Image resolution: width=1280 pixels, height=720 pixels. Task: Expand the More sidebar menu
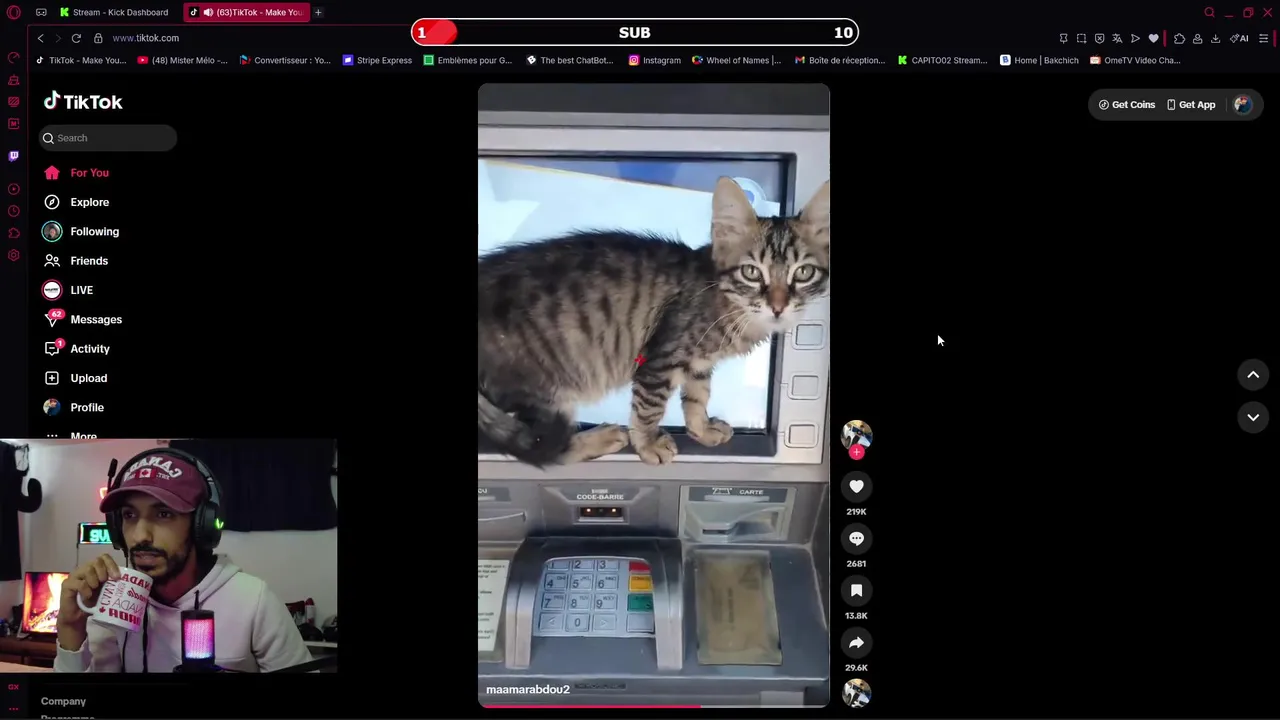click(x=70, y=435)
